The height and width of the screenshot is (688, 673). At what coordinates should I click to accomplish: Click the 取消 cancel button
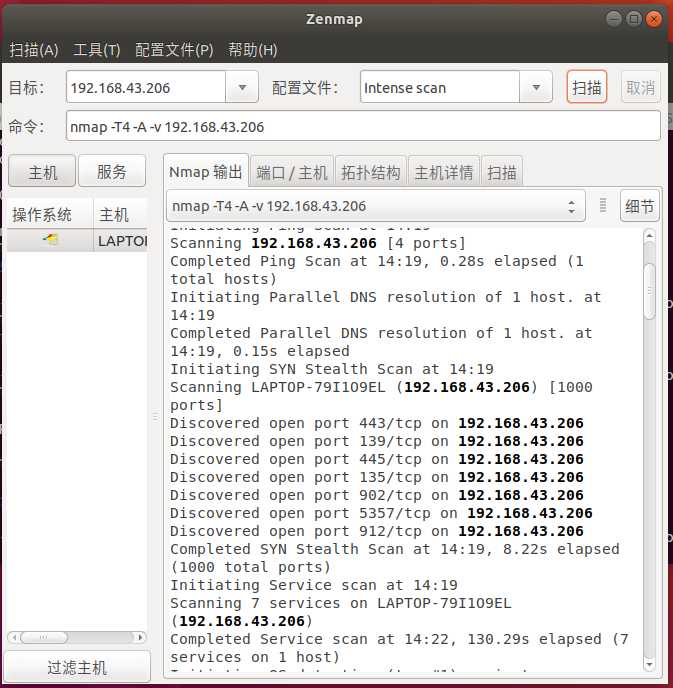pyautogui.click(x=641, y=87)
